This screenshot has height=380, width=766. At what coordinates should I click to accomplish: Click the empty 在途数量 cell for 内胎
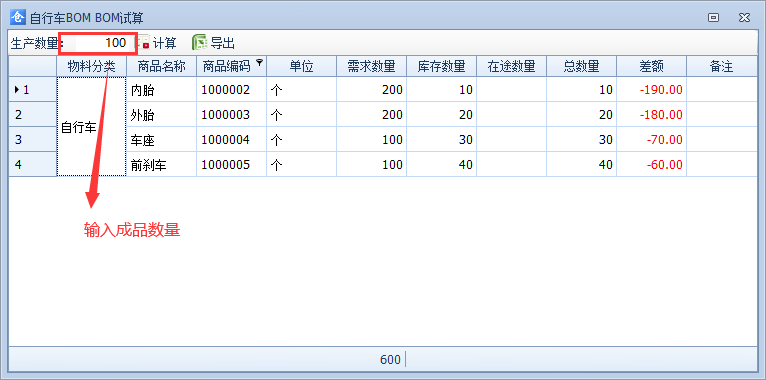(x=511, y=89)
